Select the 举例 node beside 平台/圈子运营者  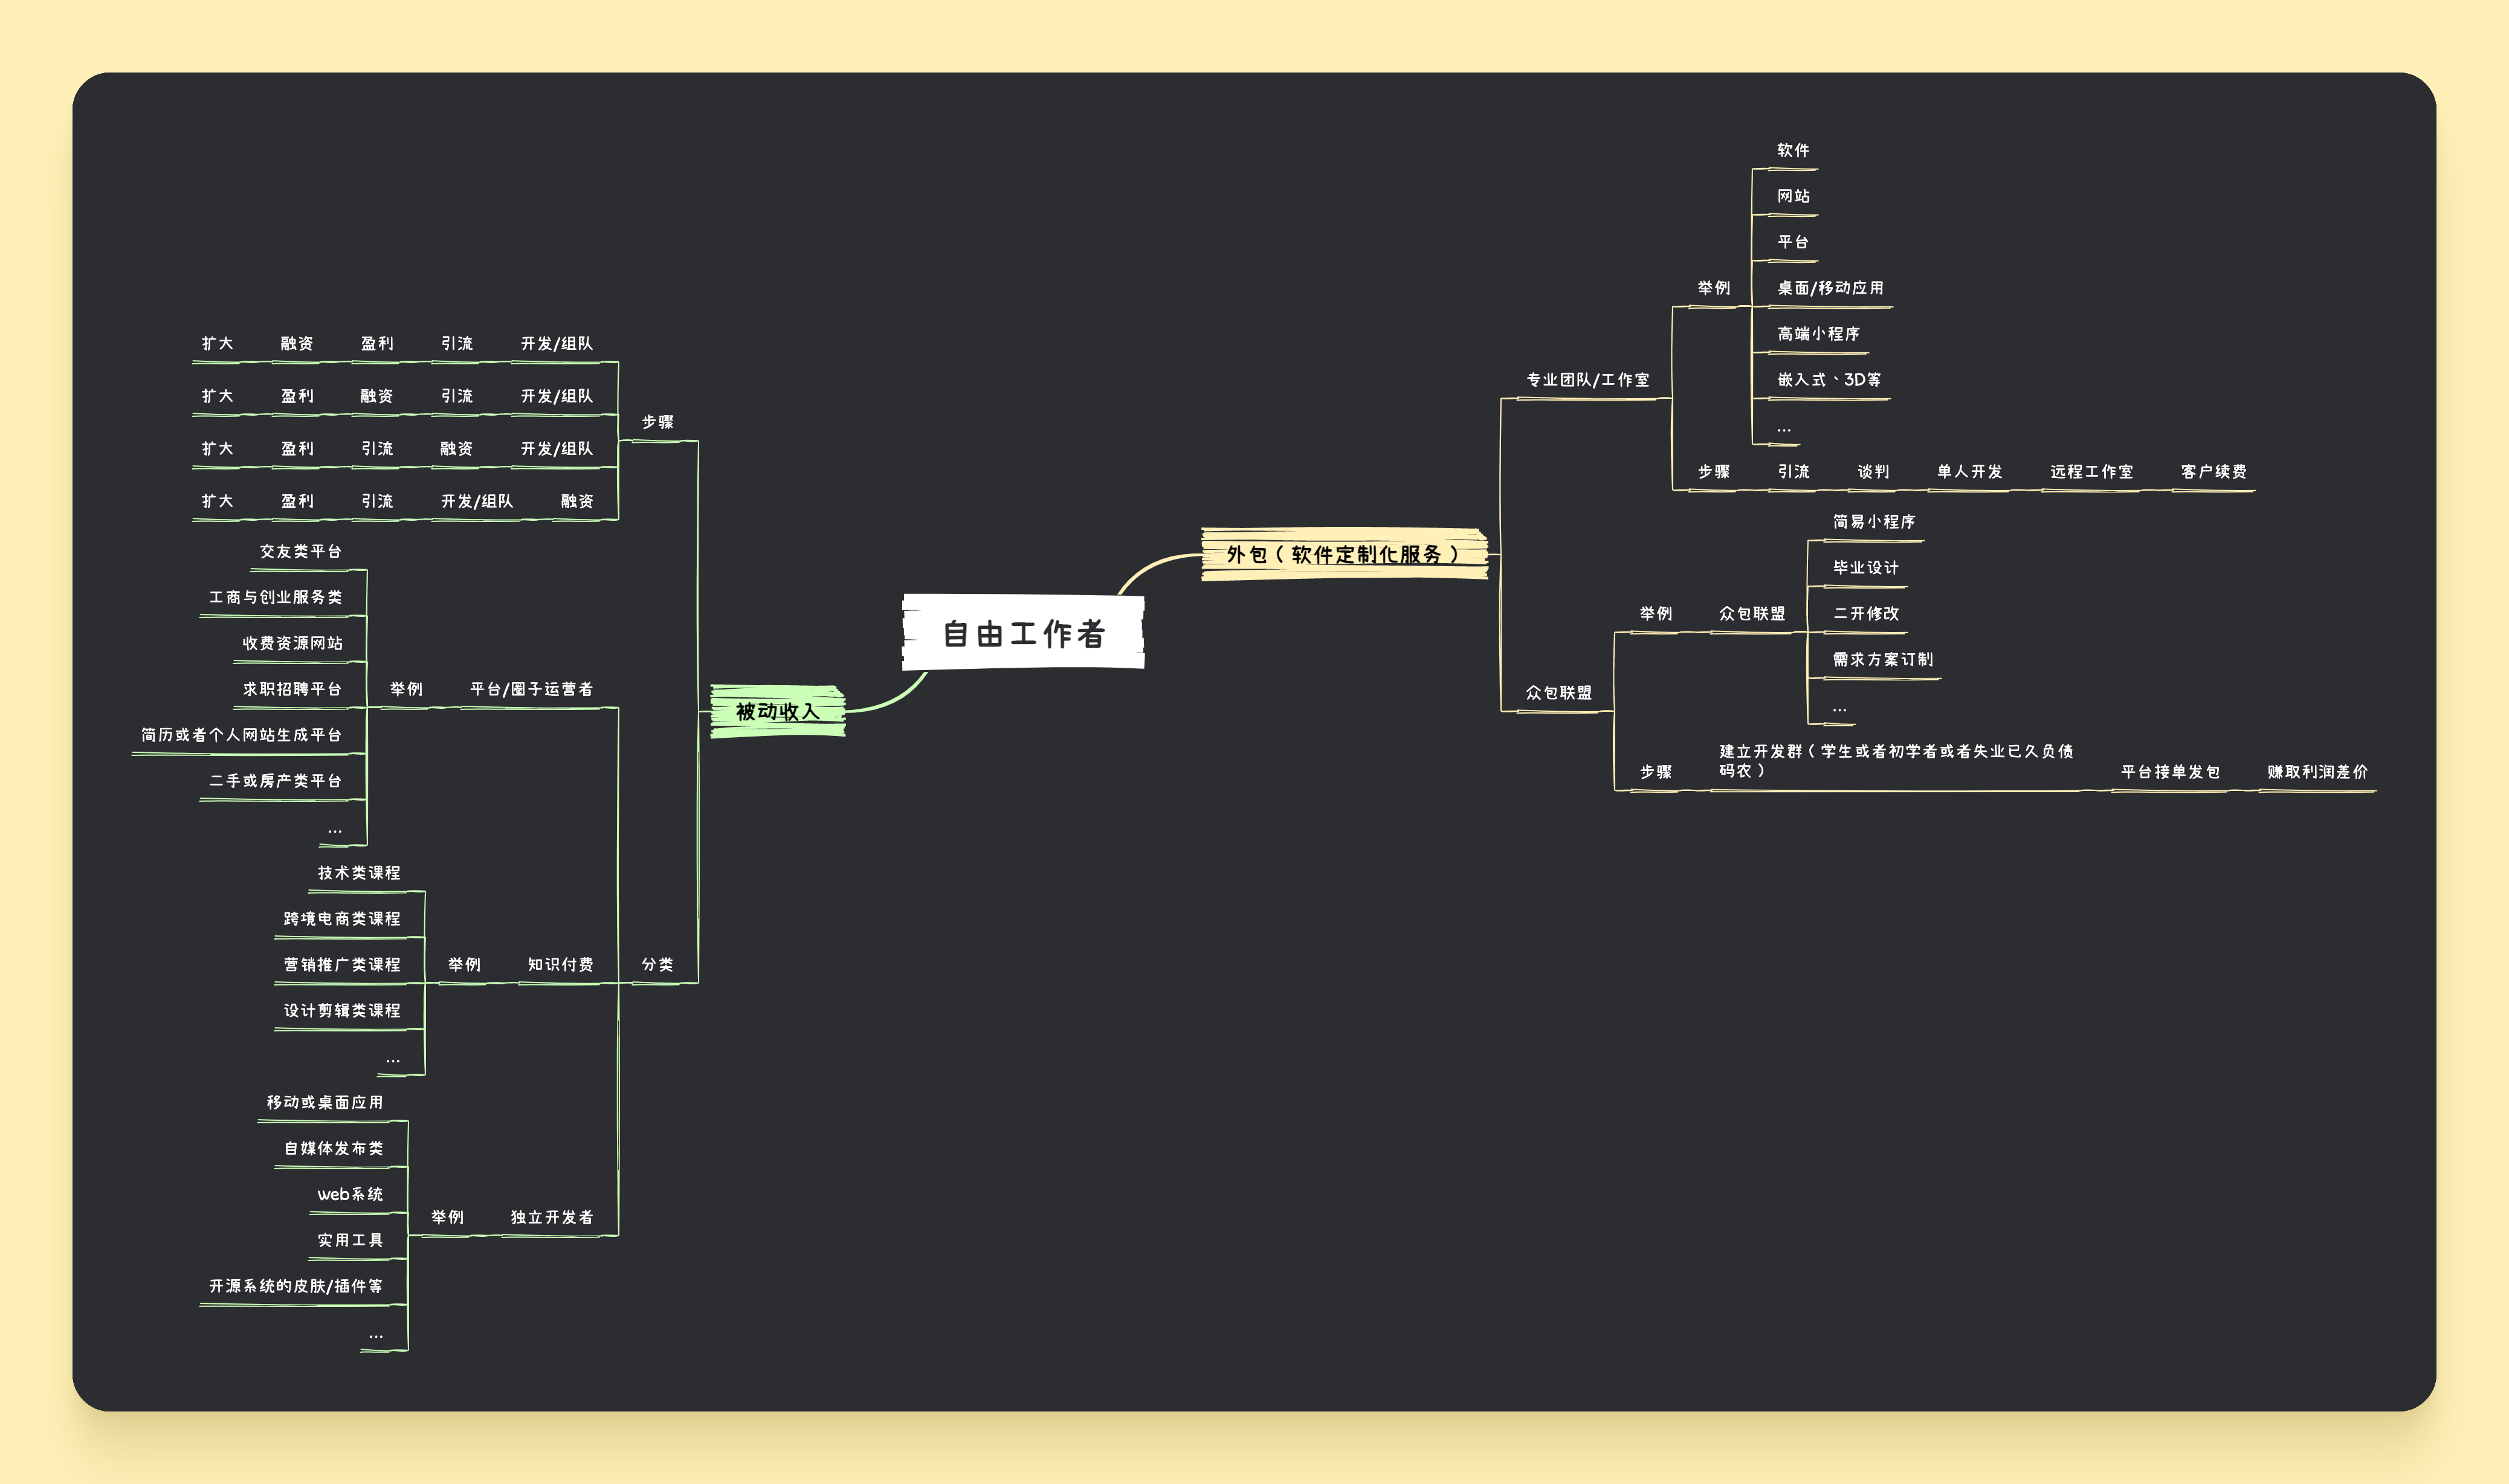pyautogui.click(x=406, y=689)
